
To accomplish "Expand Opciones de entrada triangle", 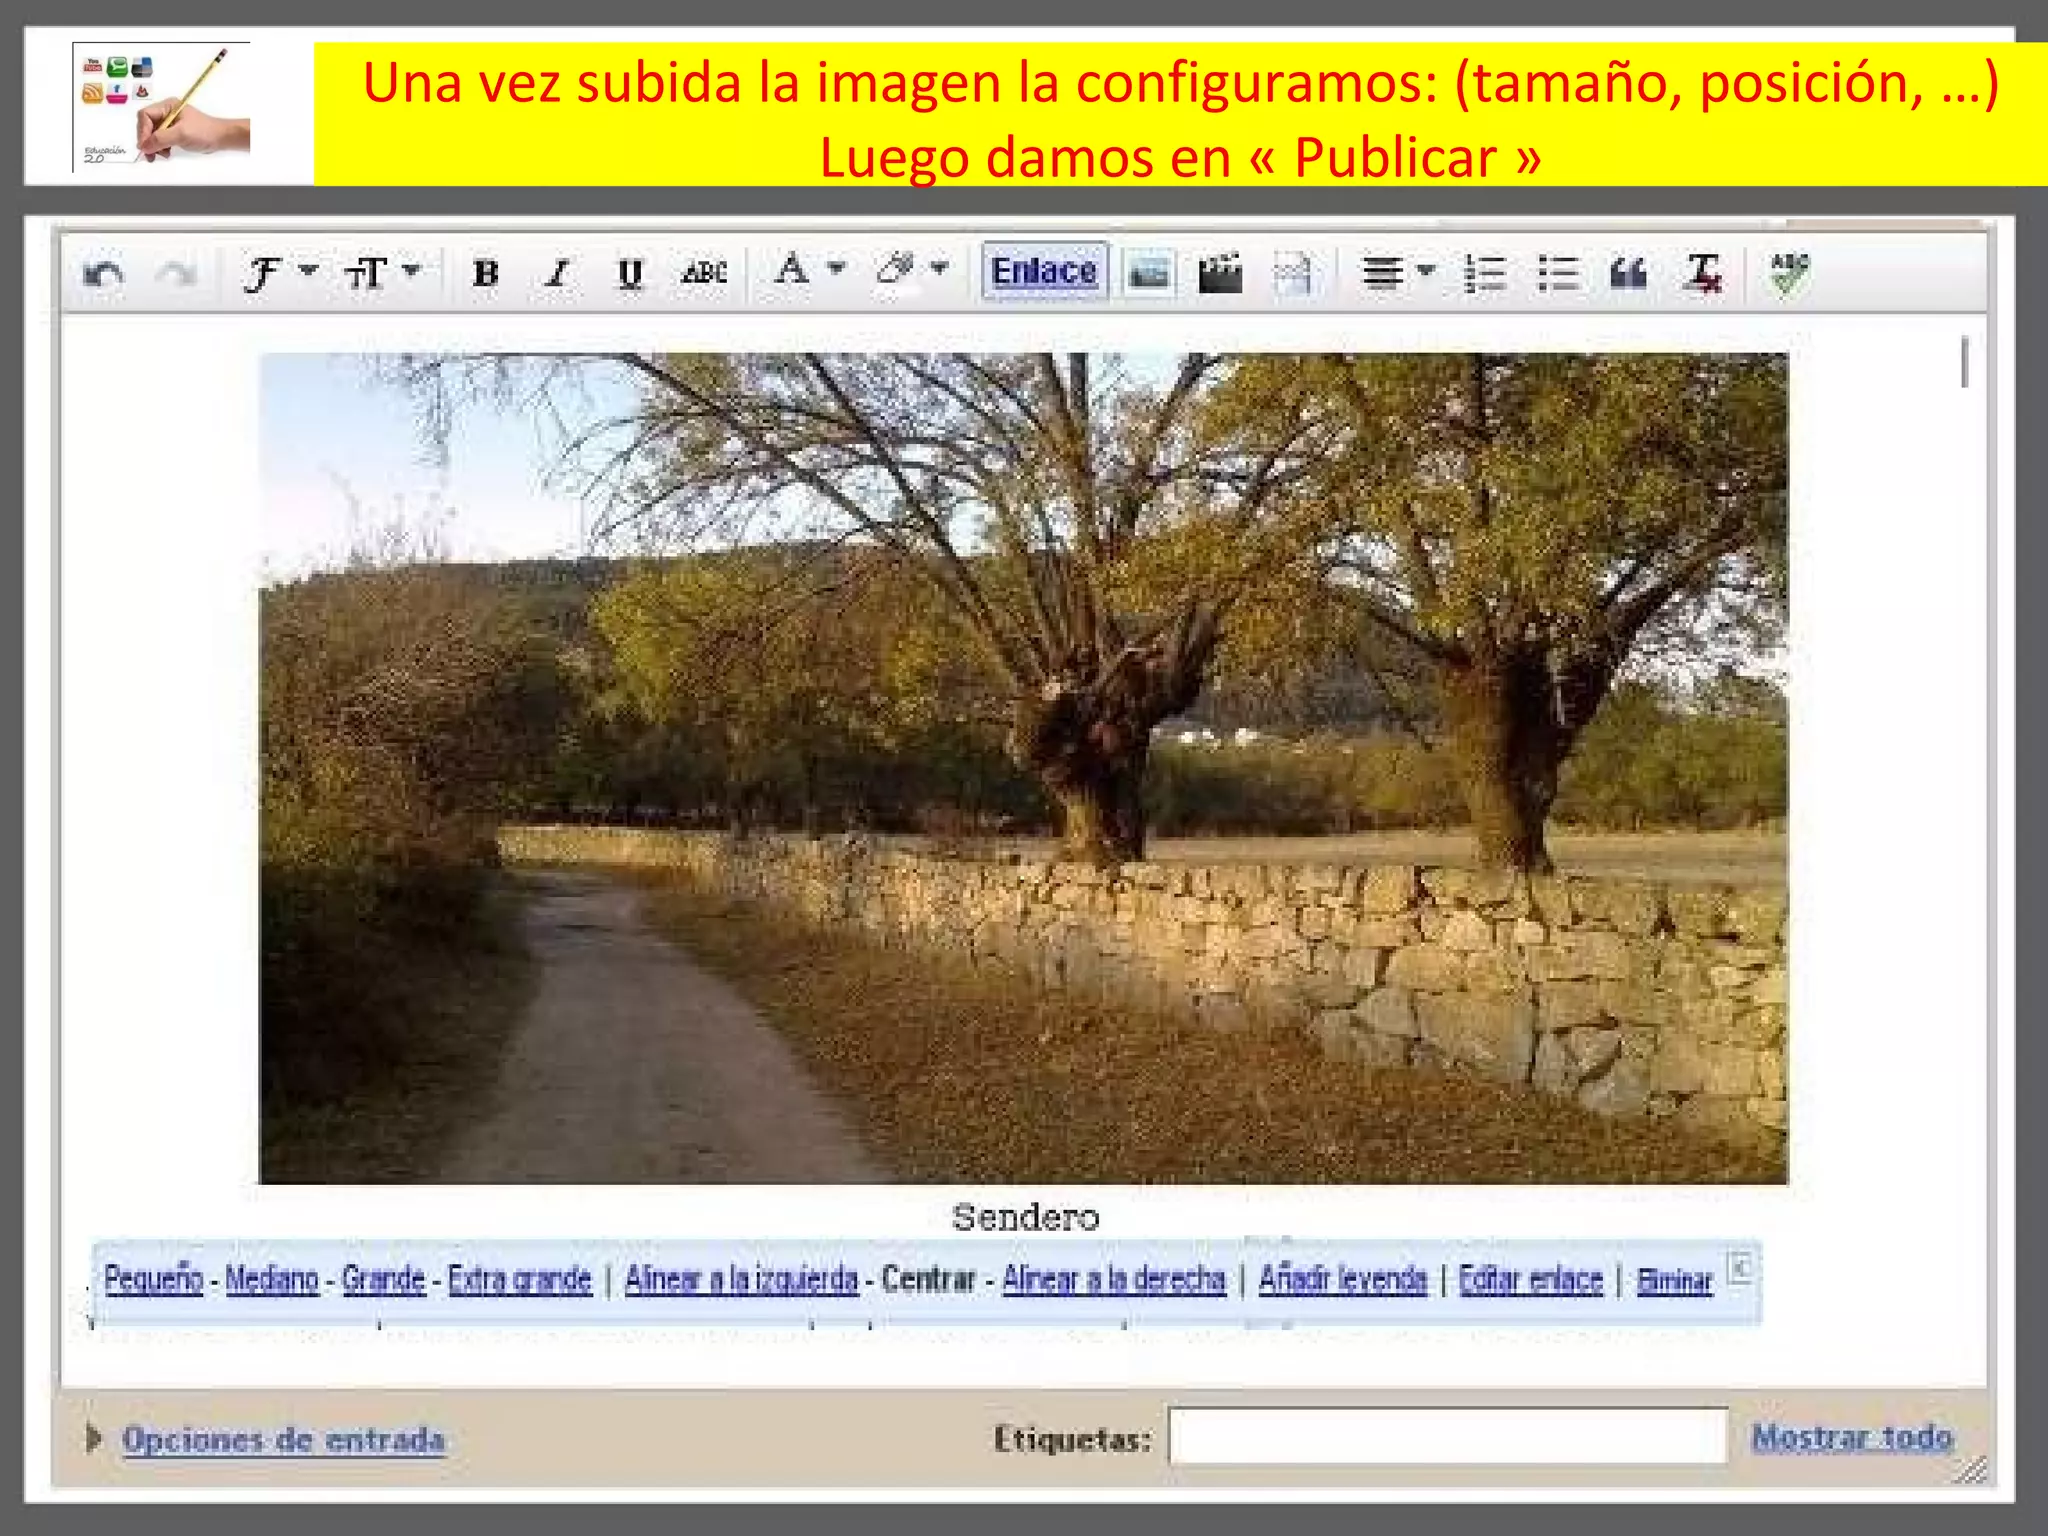I will 94,1438.
